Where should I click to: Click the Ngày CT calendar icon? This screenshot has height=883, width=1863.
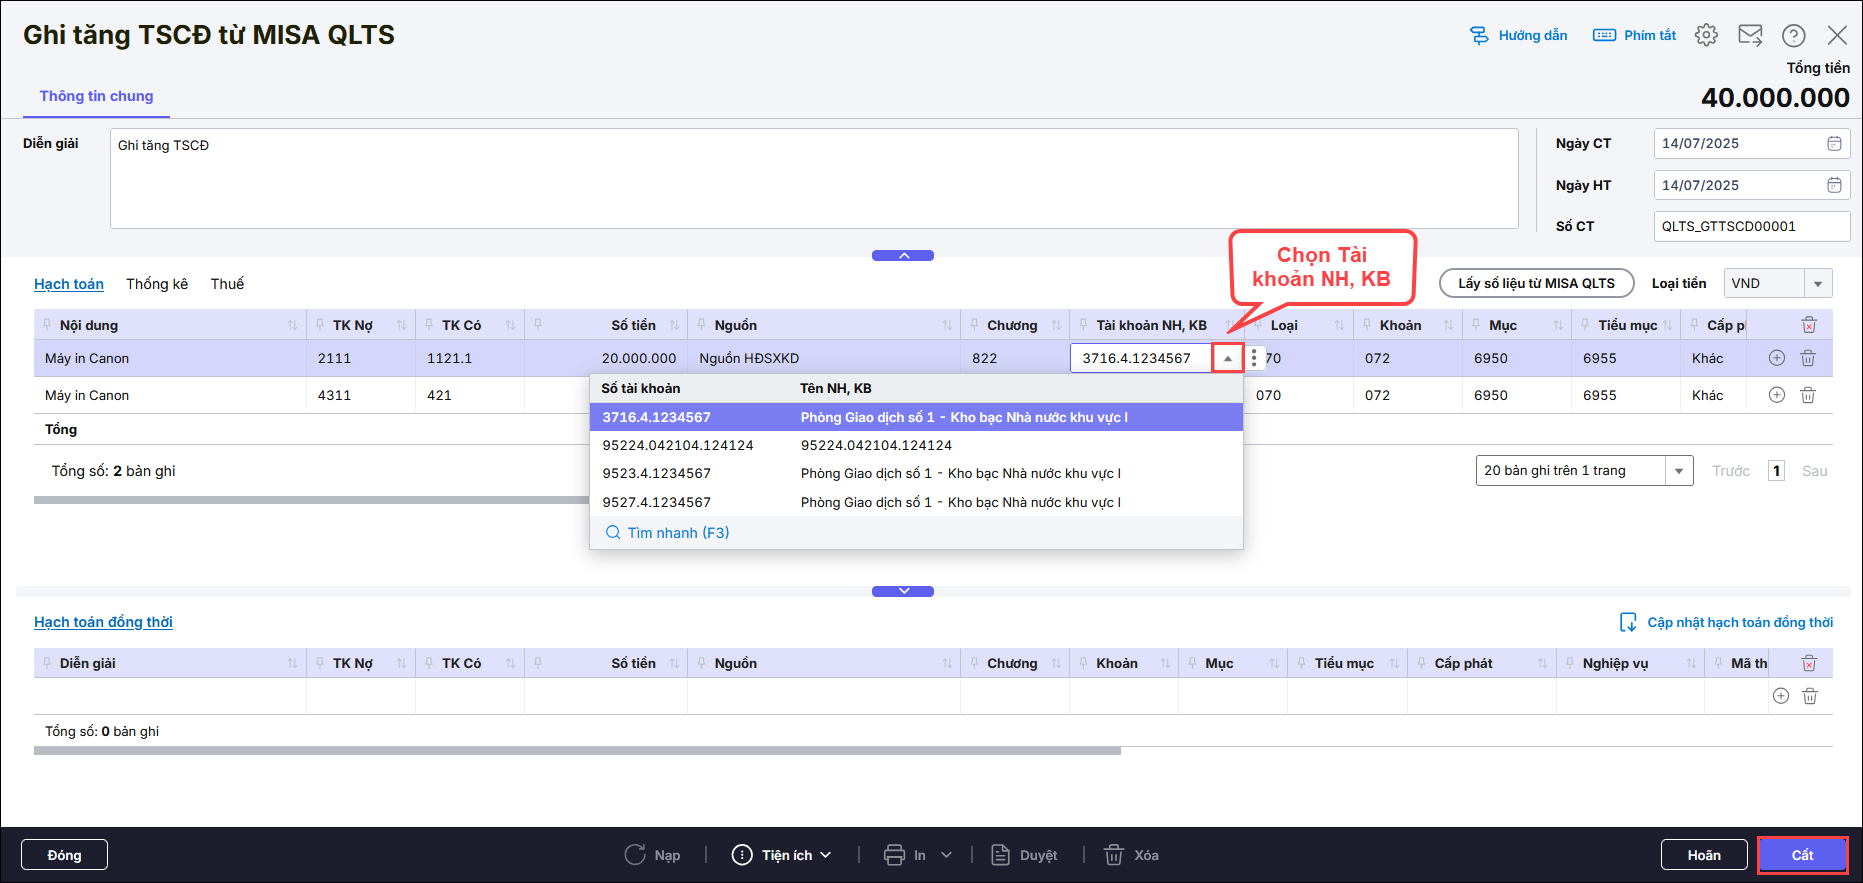point(1834,143)
